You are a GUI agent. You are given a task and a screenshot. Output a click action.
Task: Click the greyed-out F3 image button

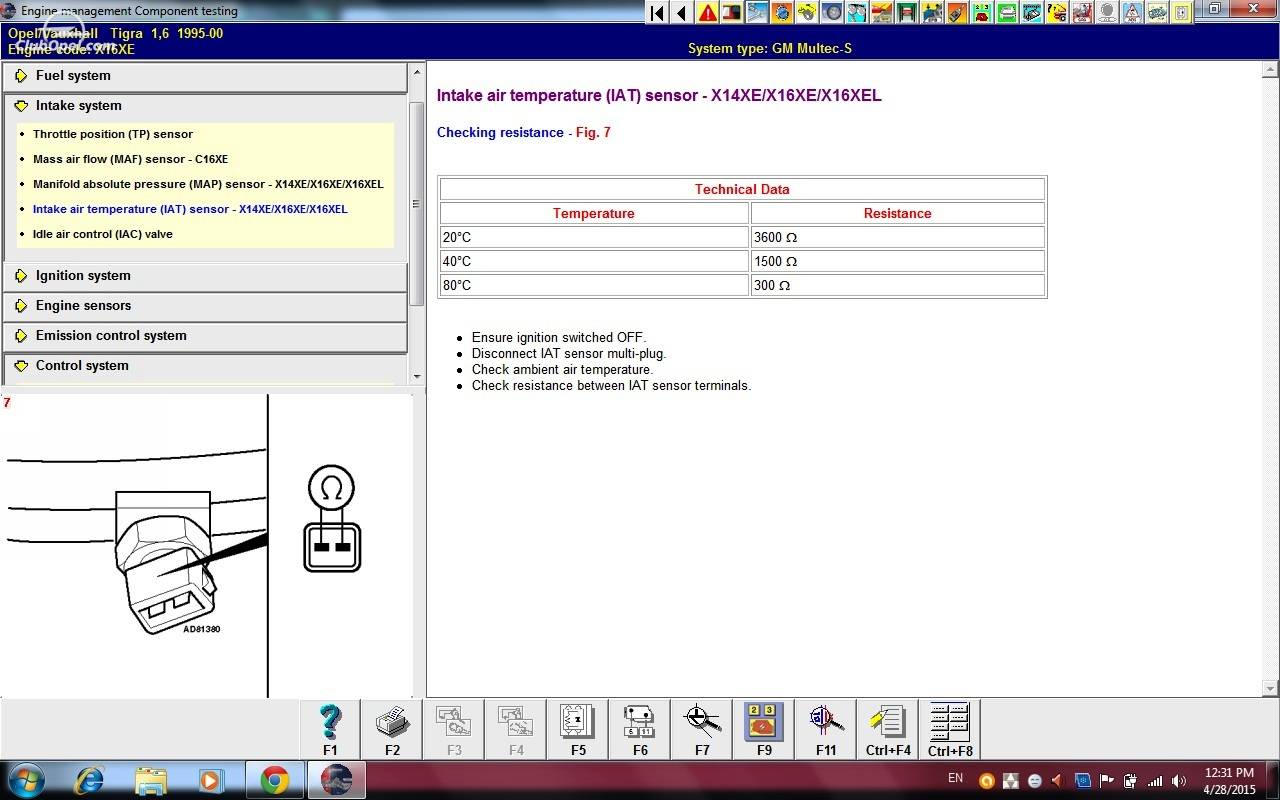tap(454, 729)
